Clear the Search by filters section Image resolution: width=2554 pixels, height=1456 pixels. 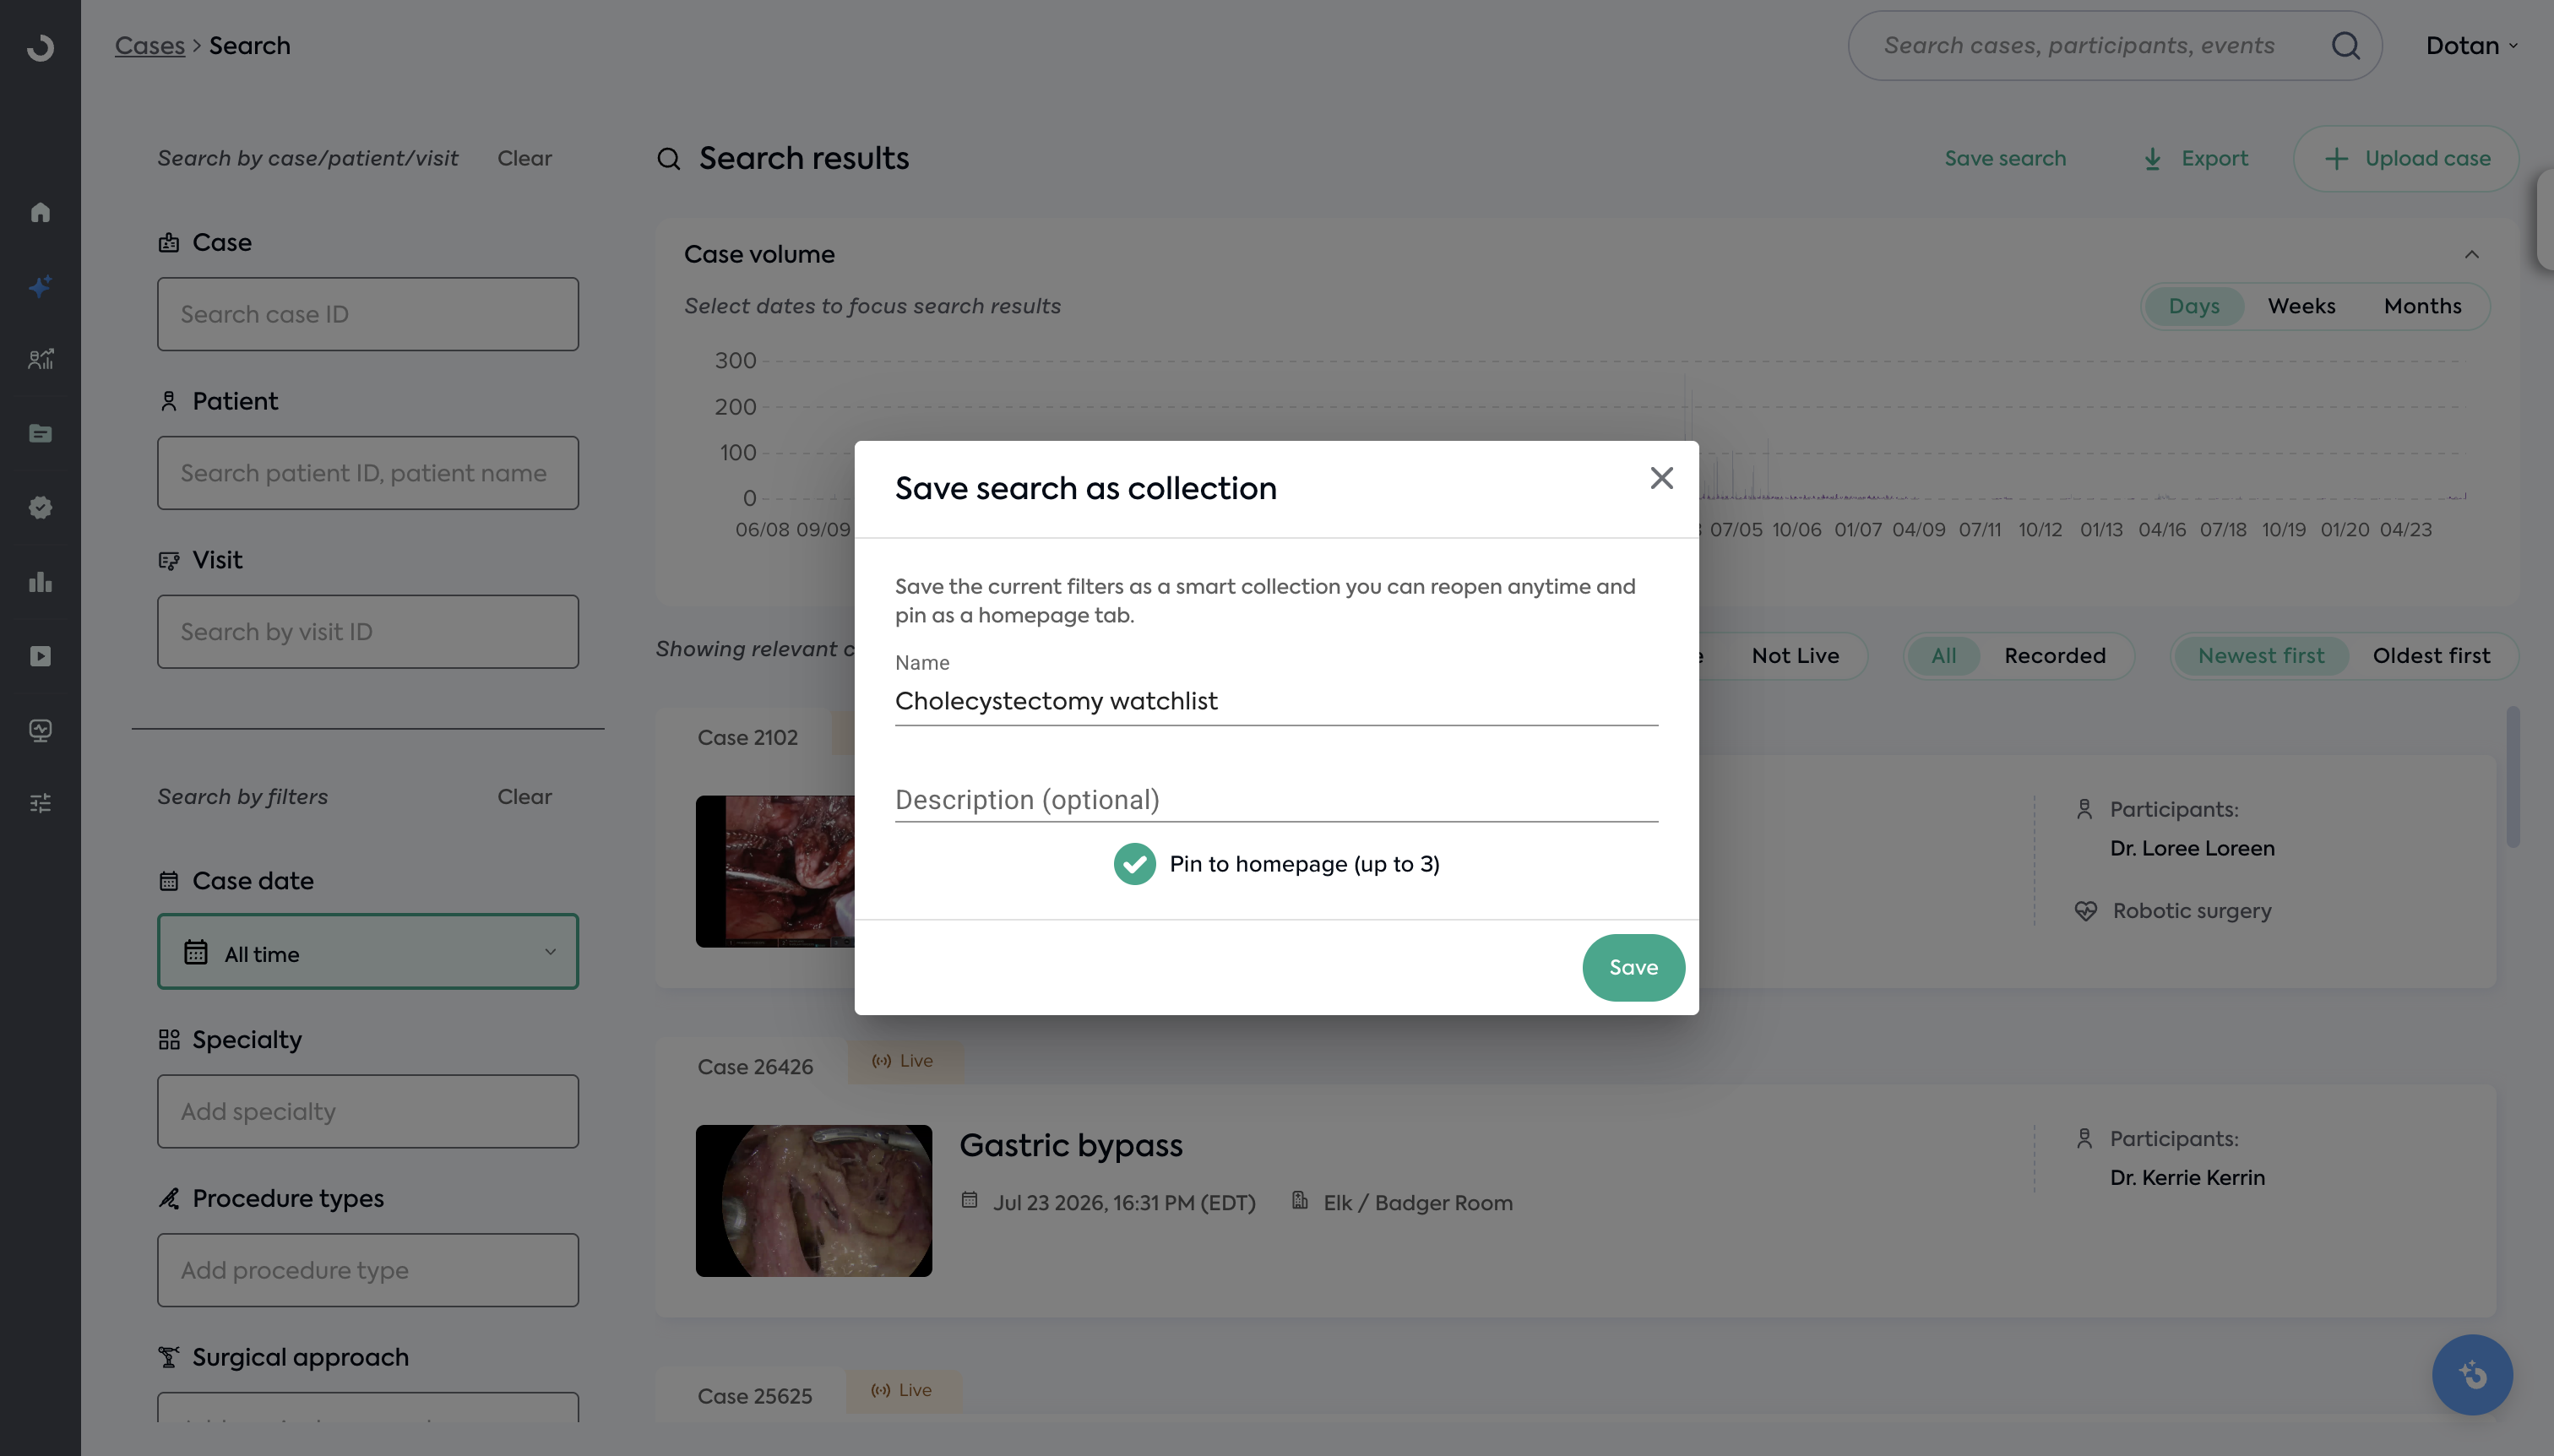click(524, 797)
